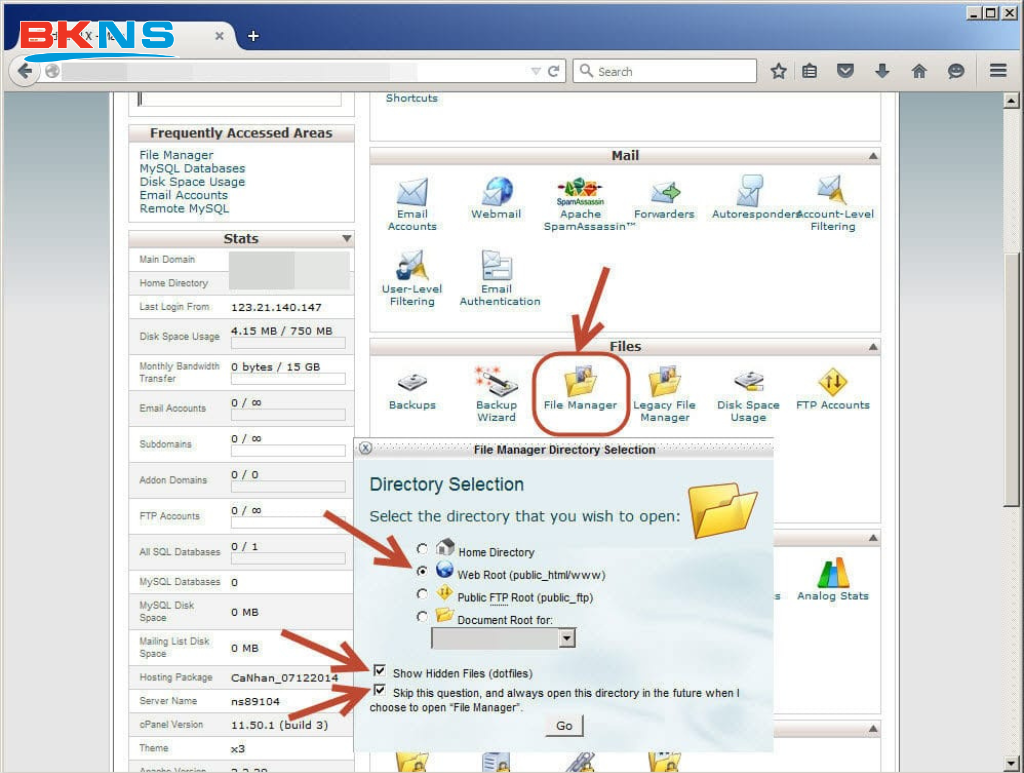
Task: Open a new browser tab
Action: point(253,36)
